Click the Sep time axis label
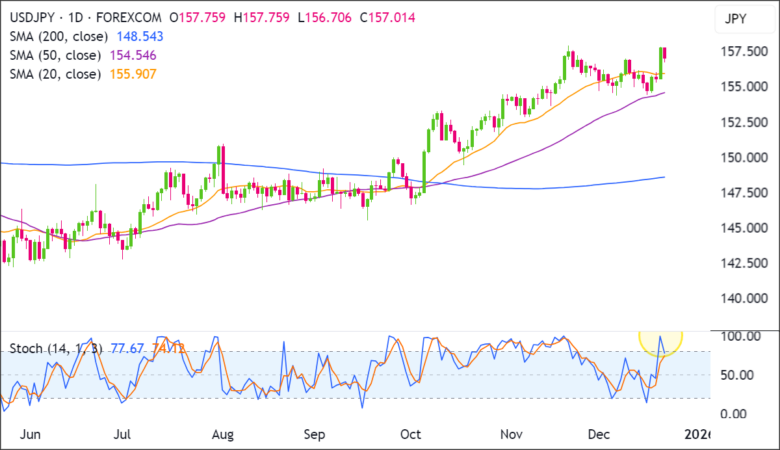780x450 pixels. (314, 435)
